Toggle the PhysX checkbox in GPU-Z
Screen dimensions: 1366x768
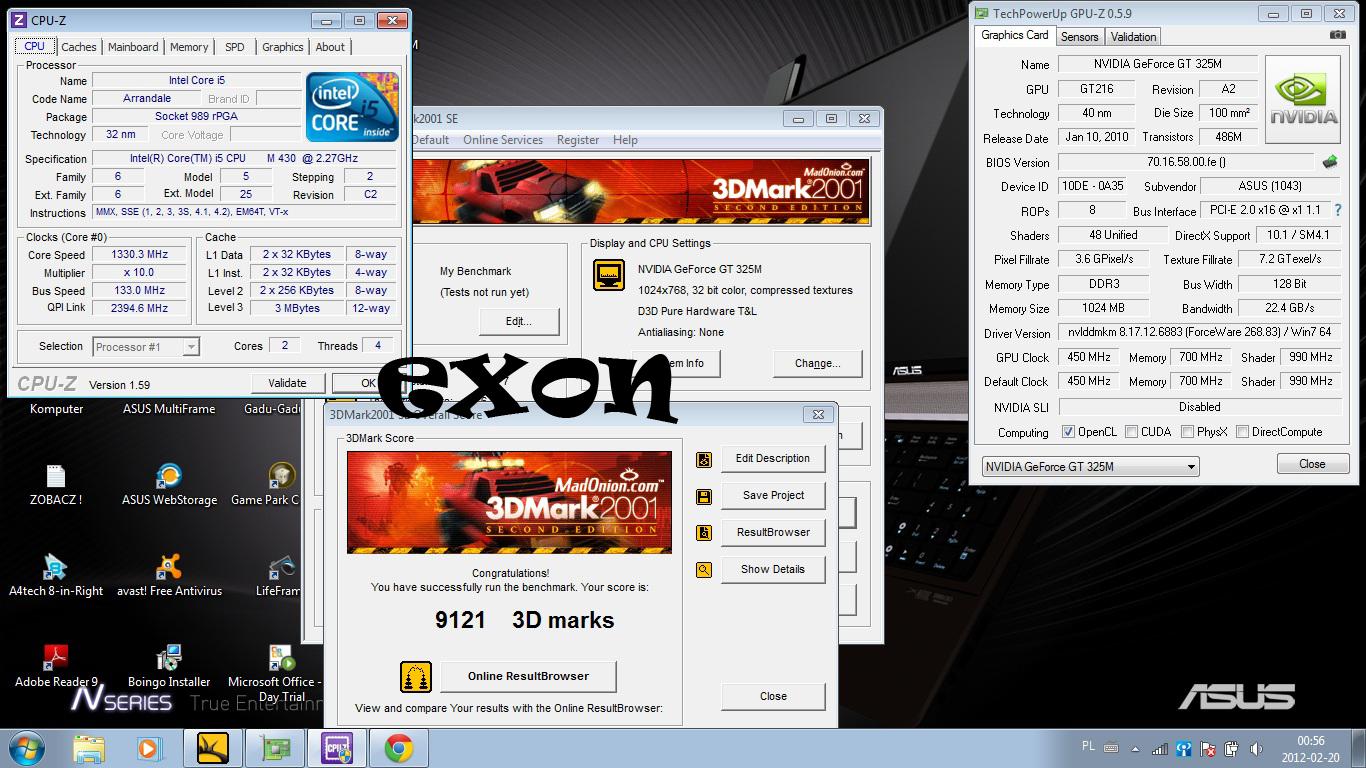coord(1187,432)
